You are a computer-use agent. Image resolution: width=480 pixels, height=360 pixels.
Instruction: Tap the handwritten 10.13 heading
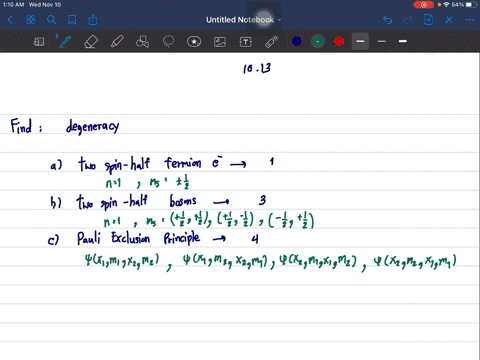pos(257,68)
